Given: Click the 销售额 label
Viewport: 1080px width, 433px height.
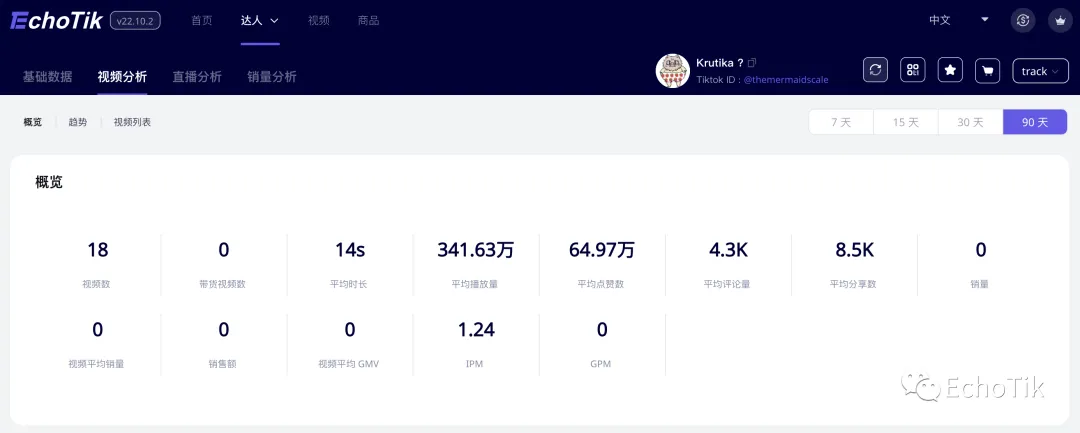Looking at the screenshot, I should click(x=222, y=363).
